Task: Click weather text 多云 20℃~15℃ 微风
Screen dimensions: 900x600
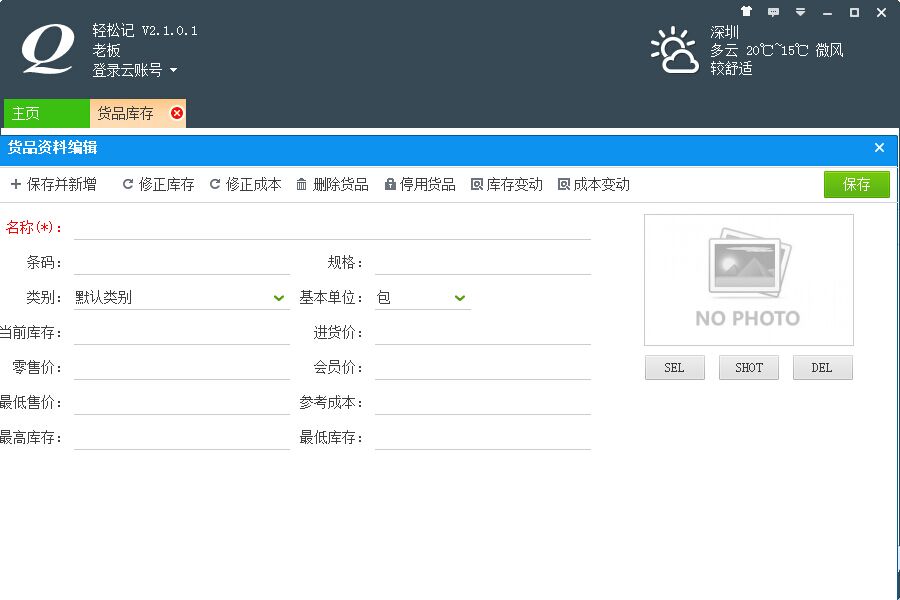Action: click(x=777, y=51)
